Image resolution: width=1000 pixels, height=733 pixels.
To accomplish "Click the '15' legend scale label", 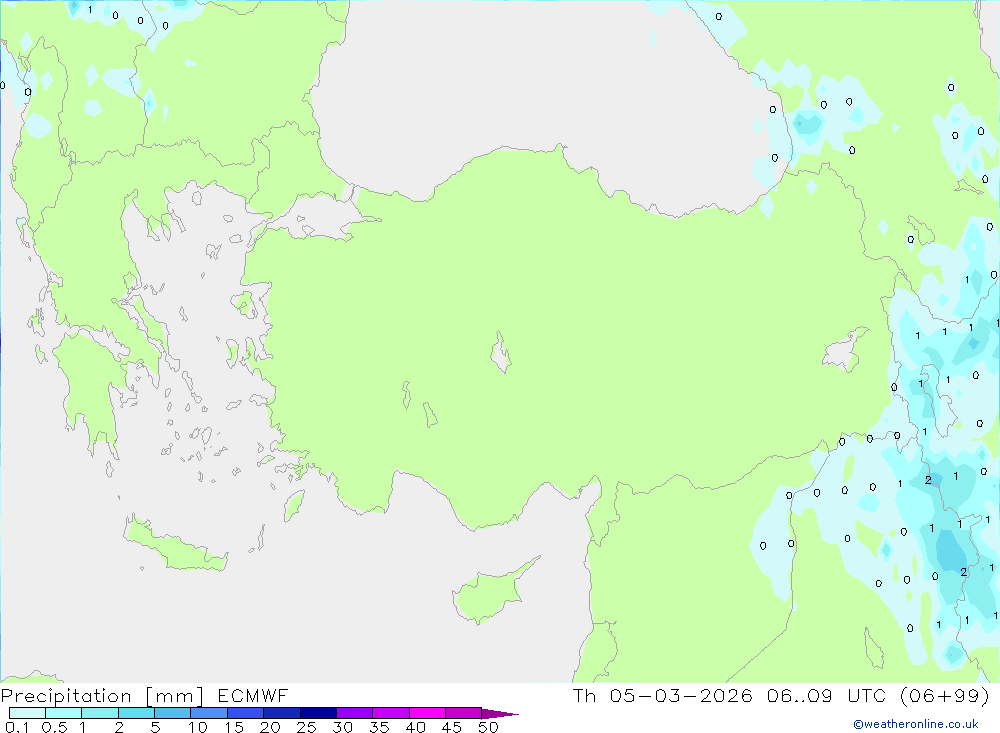I will coord(234,727).
